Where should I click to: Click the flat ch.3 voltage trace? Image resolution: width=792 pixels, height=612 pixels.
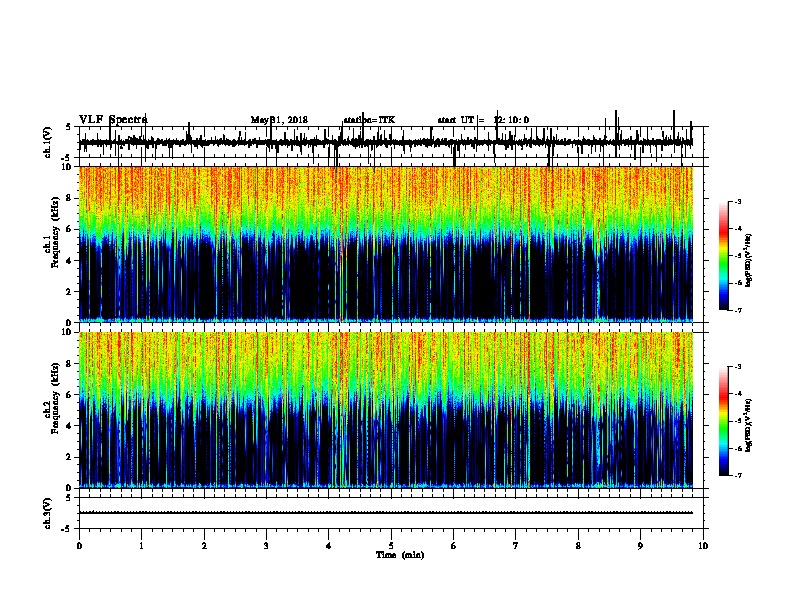pyautogui.click(x=386, y=513)
